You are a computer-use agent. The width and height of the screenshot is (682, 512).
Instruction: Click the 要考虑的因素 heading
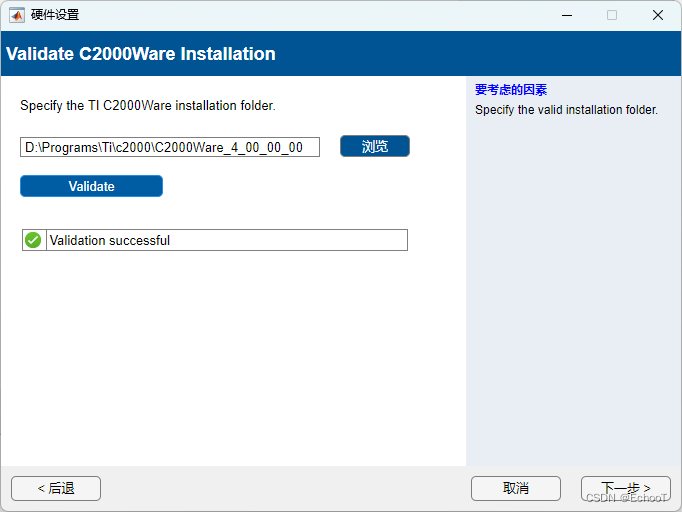[511, 90]
